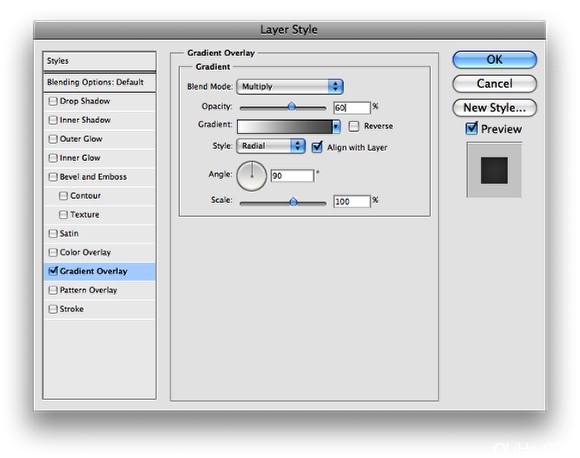This screenshot has height=458, width=580.
Task: Select the Stroke style entry
Action: (100, 309)
